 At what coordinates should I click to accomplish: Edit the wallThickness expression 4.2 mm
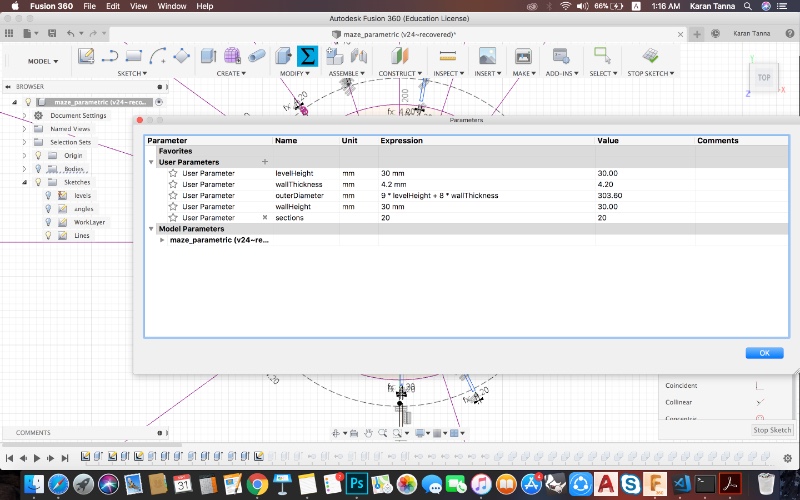(487, 184)
